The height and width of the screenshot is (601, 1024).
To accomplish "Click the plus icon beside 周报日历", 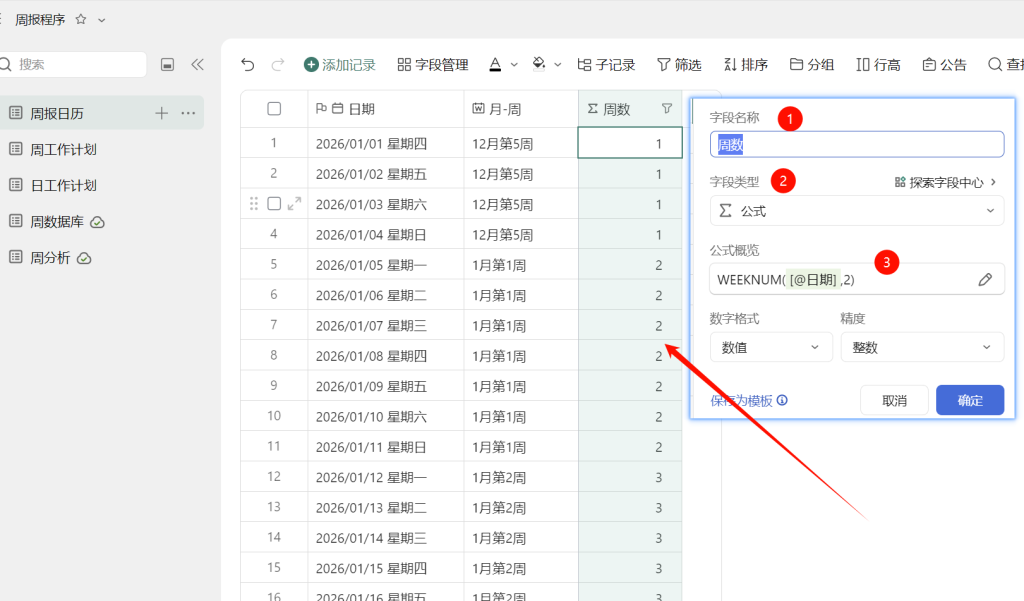I will coord(161,113).
